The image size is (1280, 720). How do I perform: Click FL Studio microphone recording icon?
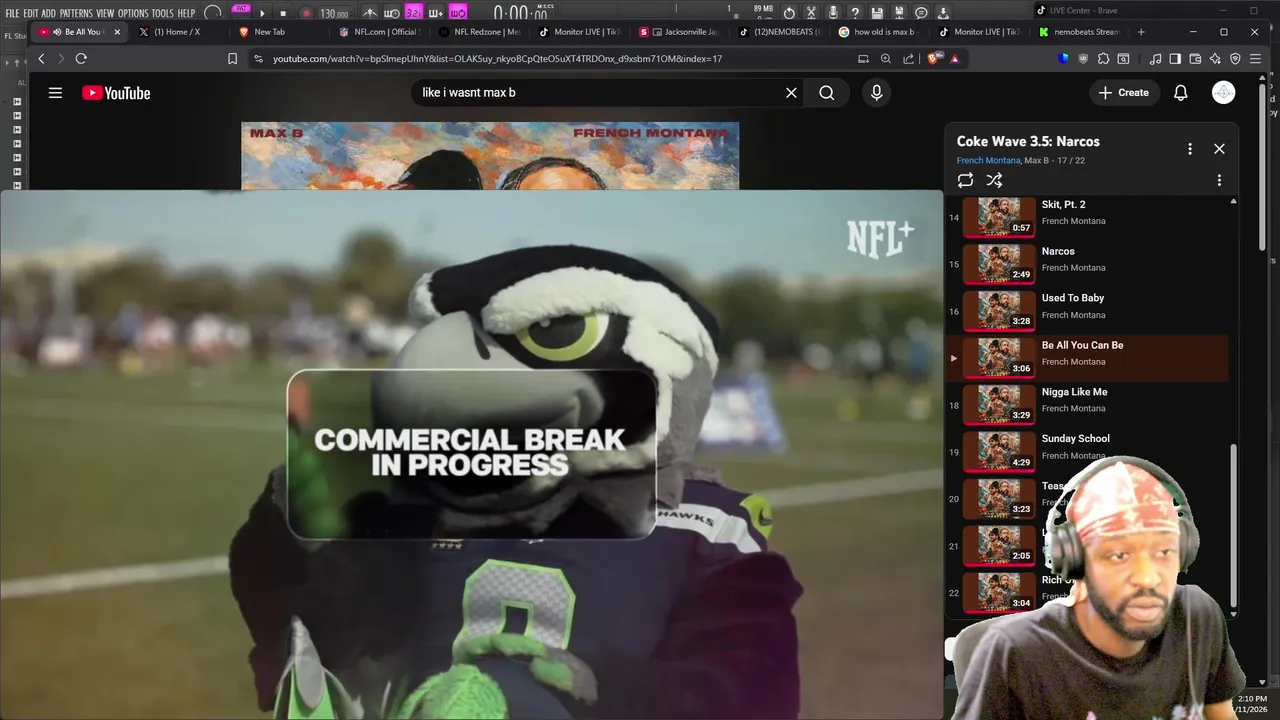tap(833, 13)
